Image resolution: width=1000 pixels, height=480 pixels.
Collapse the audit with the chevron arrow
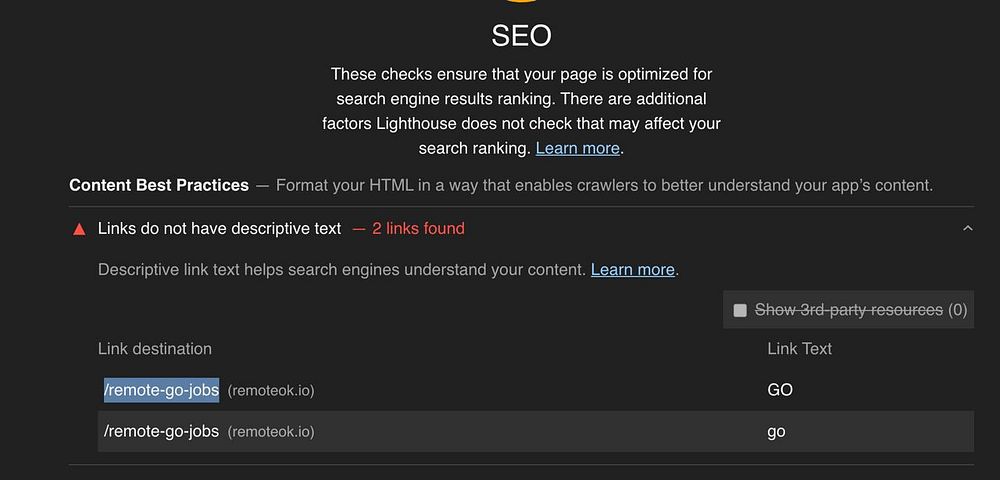coord(967,229)
